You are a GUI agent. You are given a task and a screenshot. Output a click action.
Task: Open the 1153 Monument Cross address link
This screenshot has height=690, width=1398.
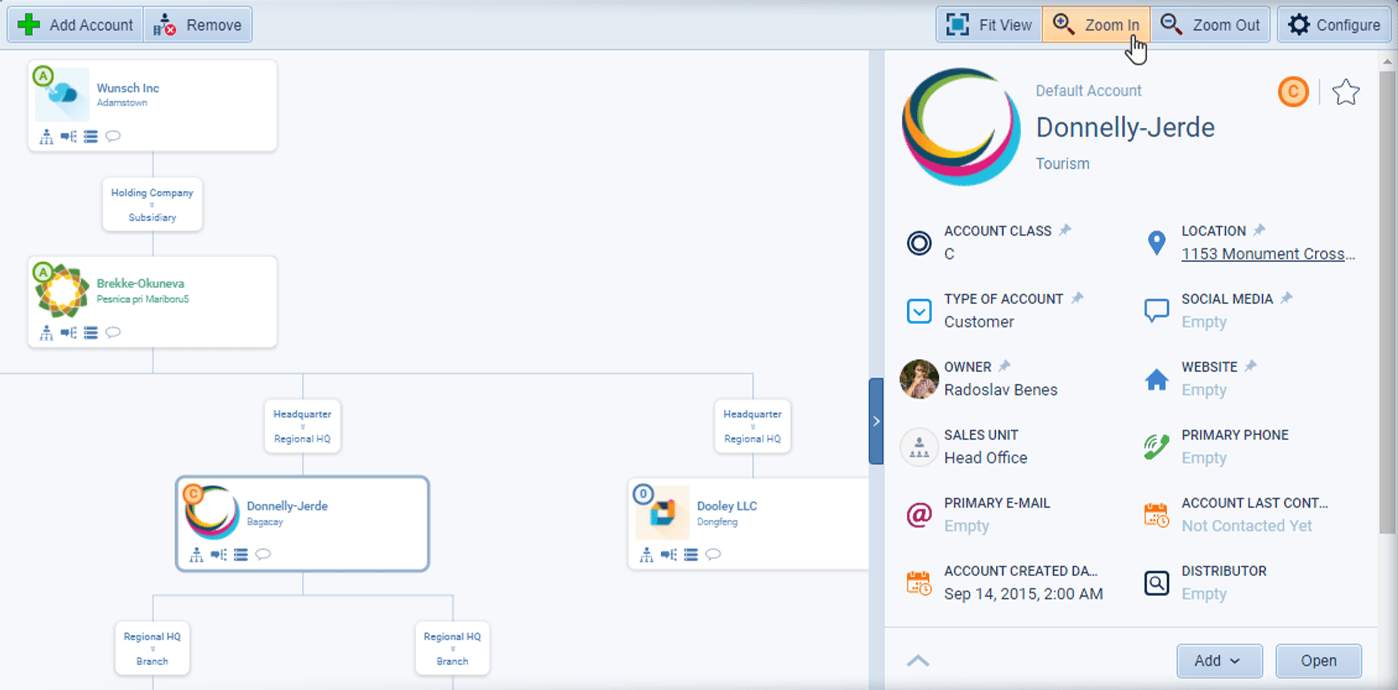pos(1268,253)
